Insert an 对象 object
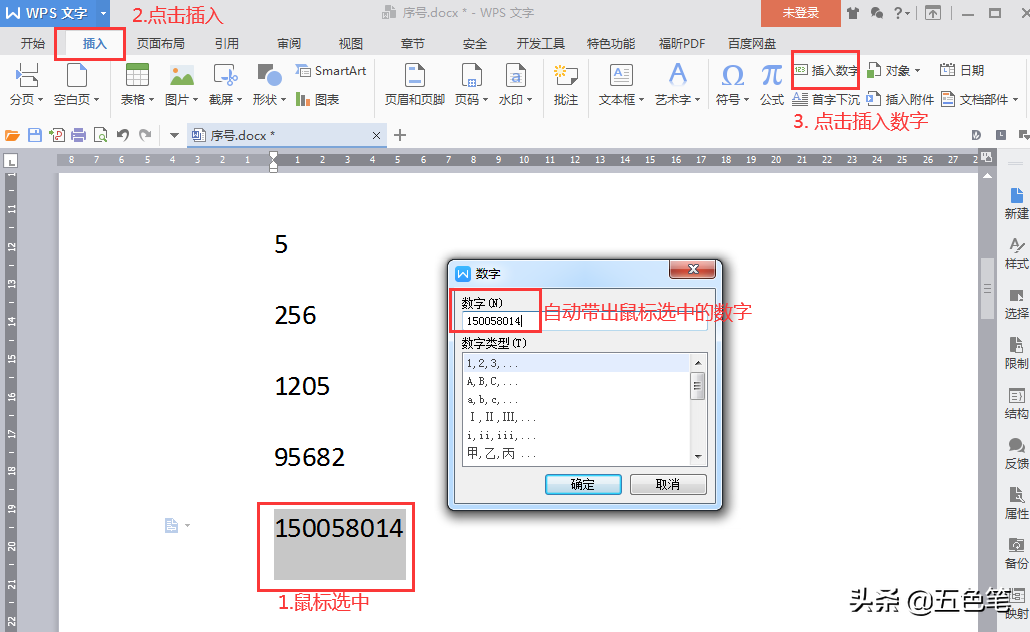The width and height of the screenshot is (1030, 632). coord(893,70)
